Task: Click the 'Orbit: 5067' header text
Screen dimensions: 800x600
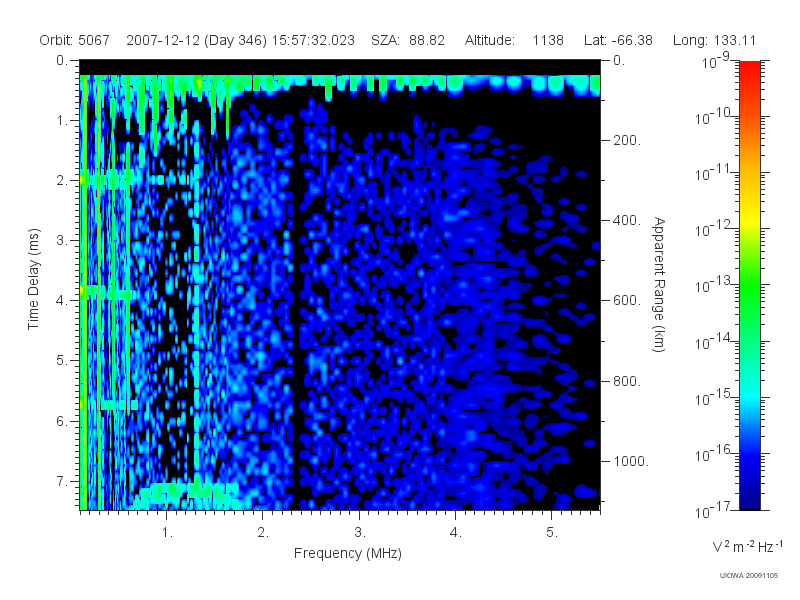Action: [74, 40]
